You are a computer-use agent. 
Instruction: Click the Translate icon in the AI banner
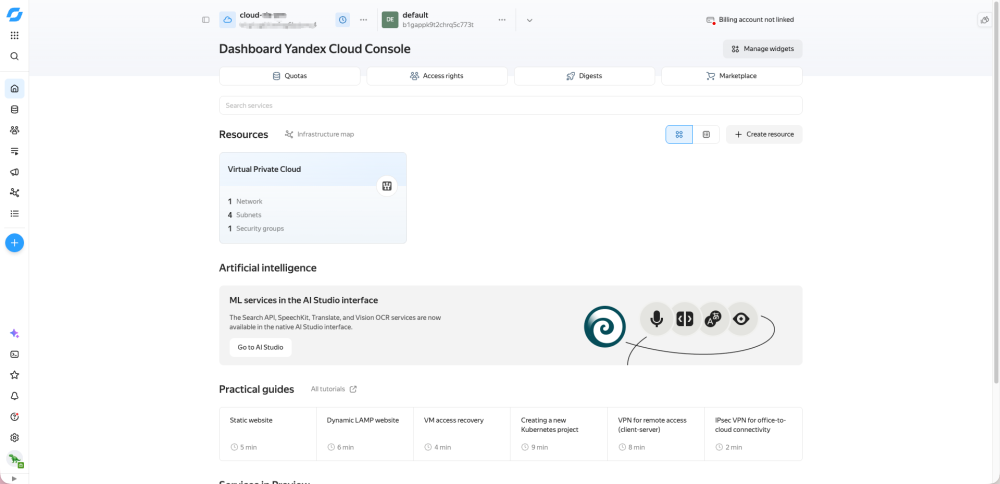tap(713, 319)
